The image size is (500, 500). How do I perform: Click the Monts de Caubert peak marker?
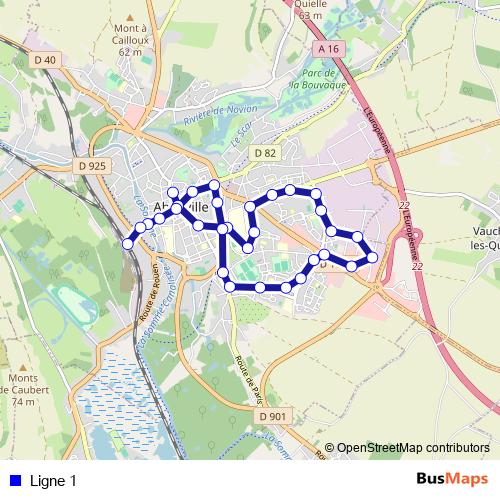pos(23,367)
